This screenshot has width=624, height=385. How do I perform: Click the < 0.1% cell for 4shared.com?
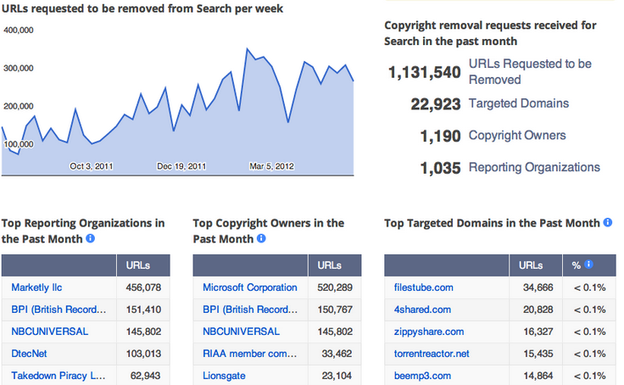click(589, 309)
